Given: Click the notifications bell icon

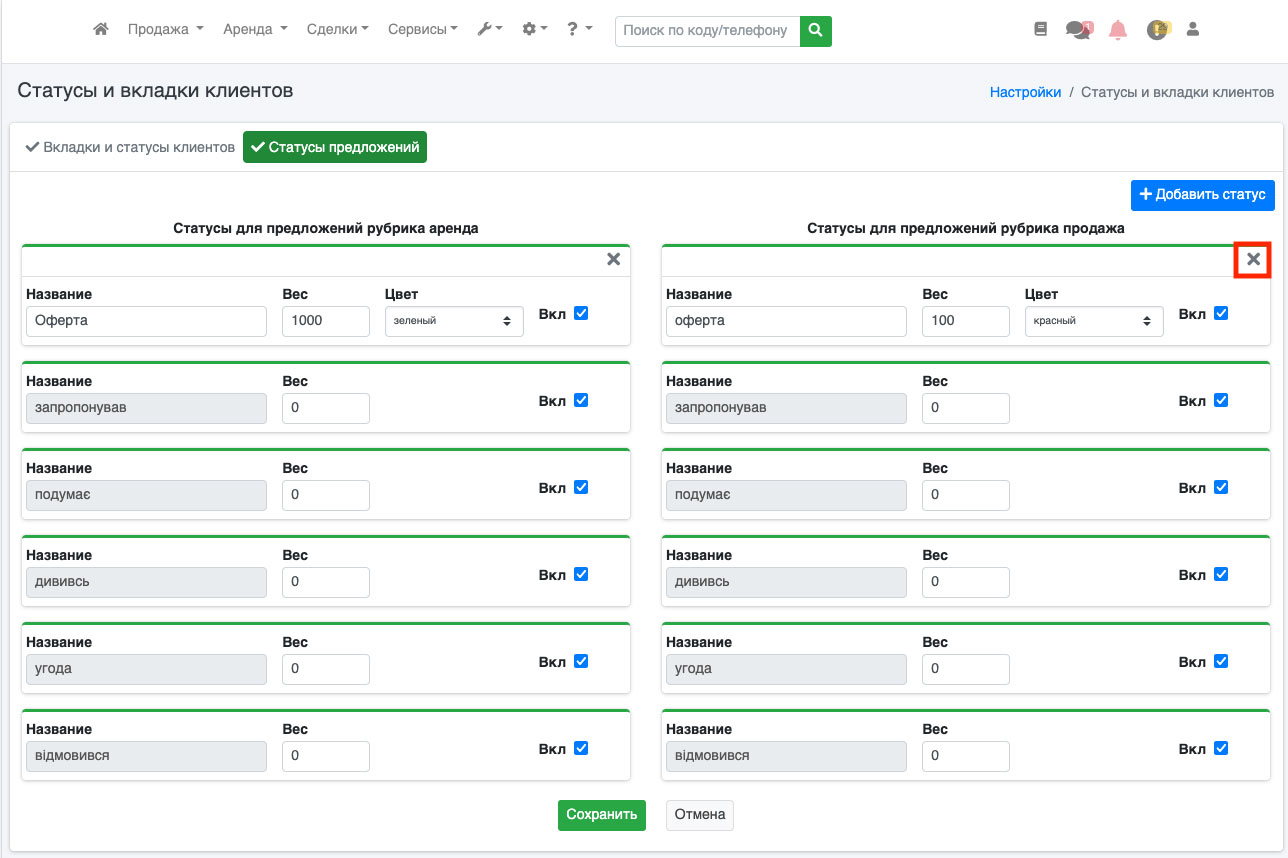Looking at the screenshot, I should pyautogui.click(x=1118, y=30).
